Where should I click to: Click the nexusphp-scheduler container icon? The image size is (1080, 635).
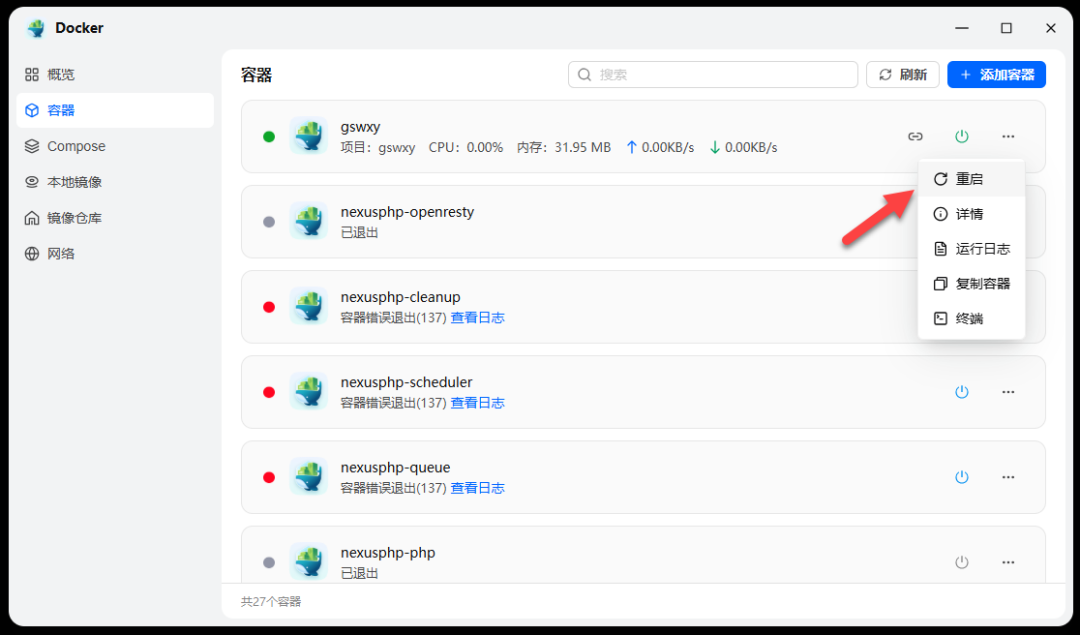pyautogui.click(x=309, y=391)
